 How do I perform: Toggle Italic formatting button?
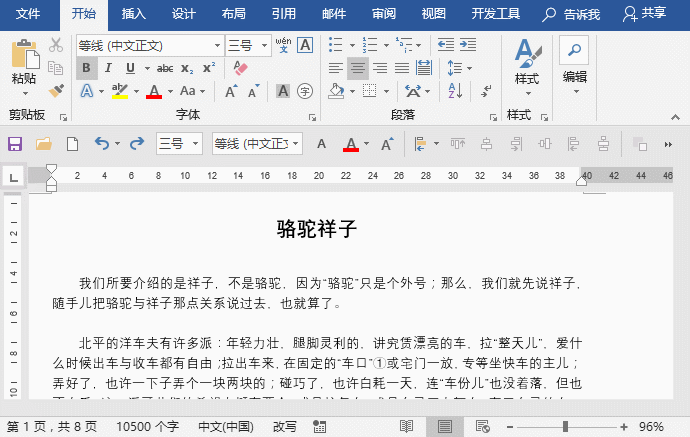point(110,68)
